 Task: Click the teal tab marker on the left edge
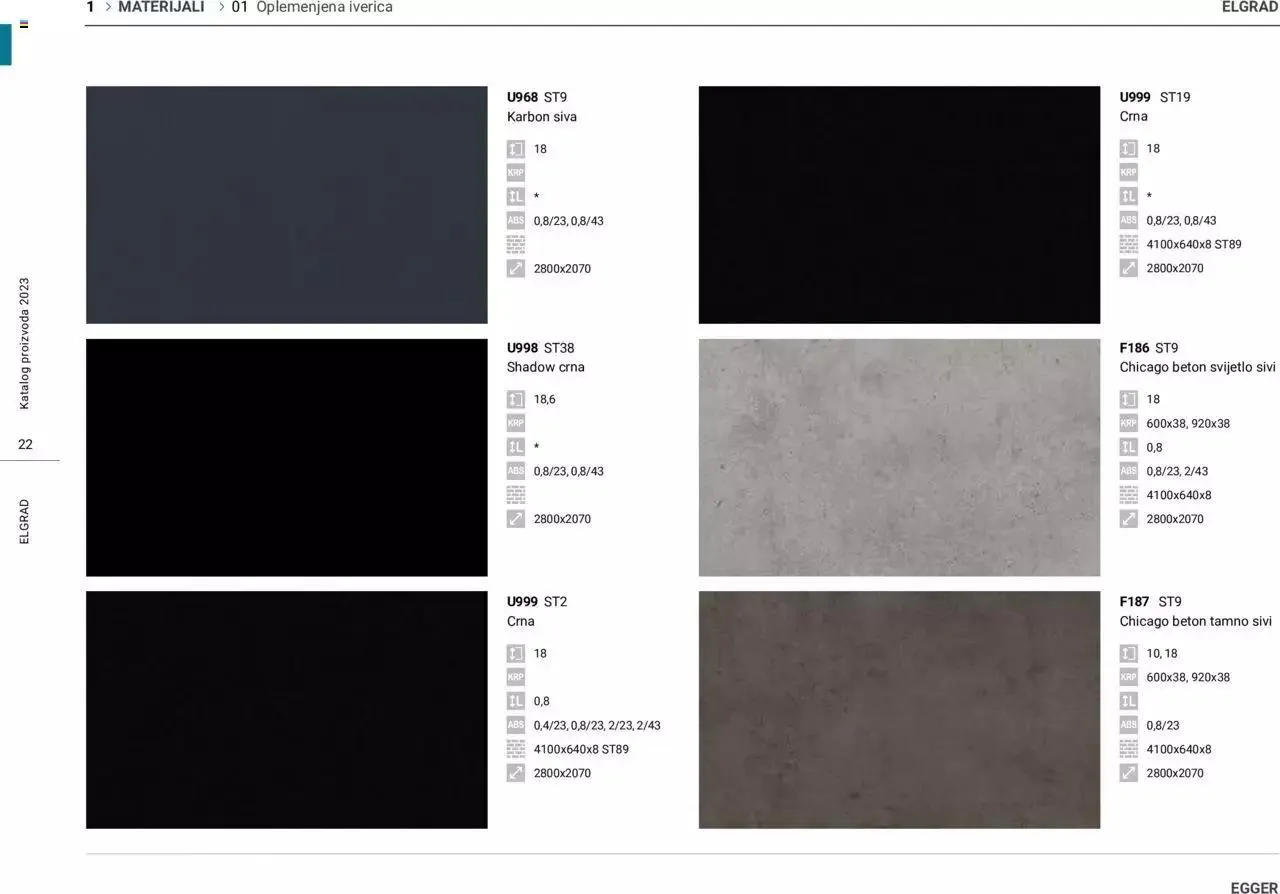pos(5,45)
